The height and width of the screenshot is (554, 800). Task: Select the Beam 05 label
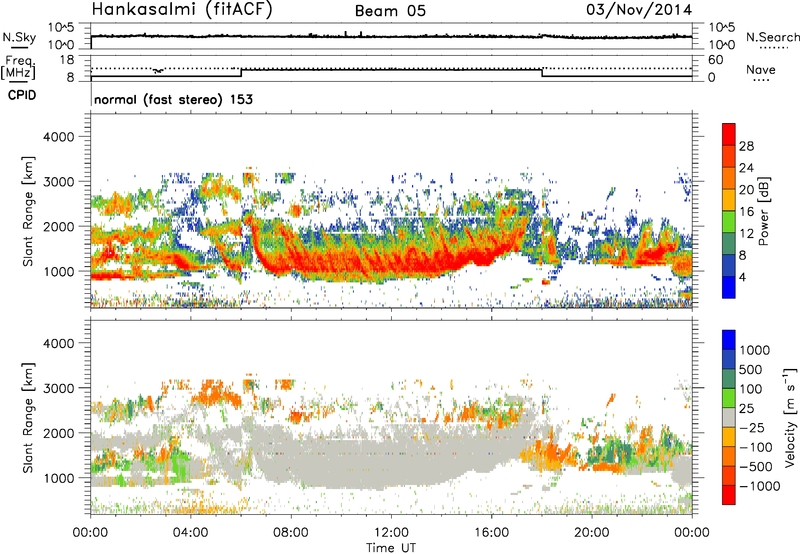pos(390,11)
